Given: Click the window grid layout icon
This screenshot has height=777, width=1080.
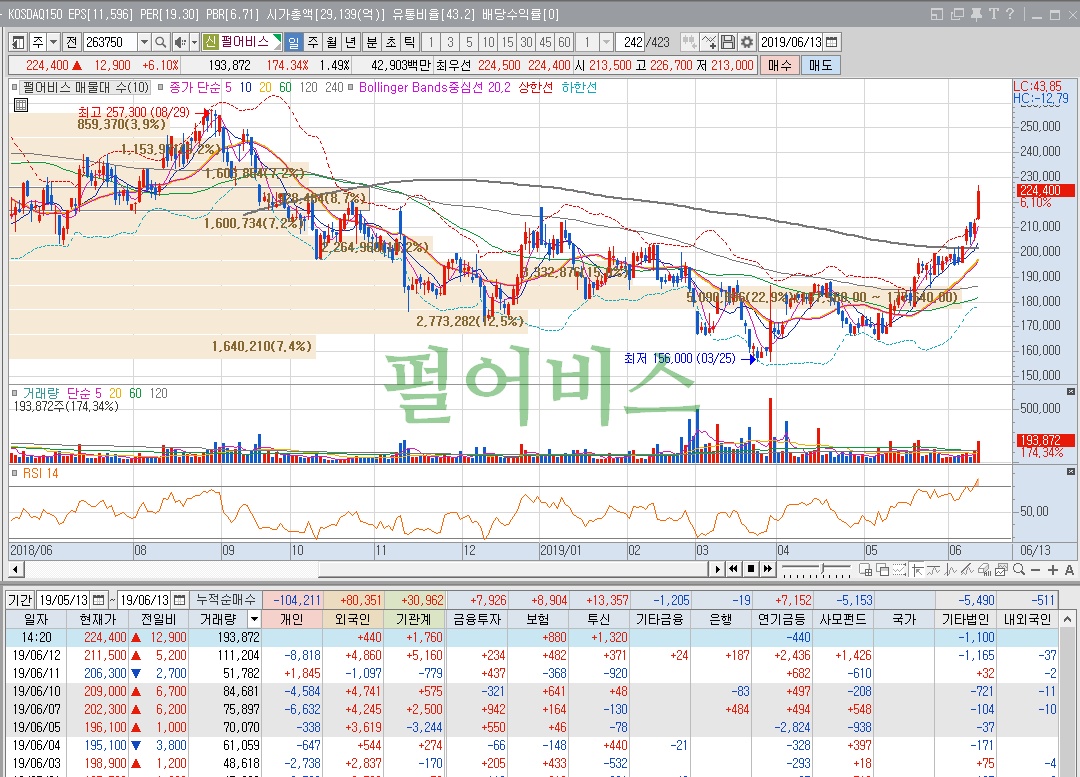Looking at the screenshot, I should [x=866, y=569].
